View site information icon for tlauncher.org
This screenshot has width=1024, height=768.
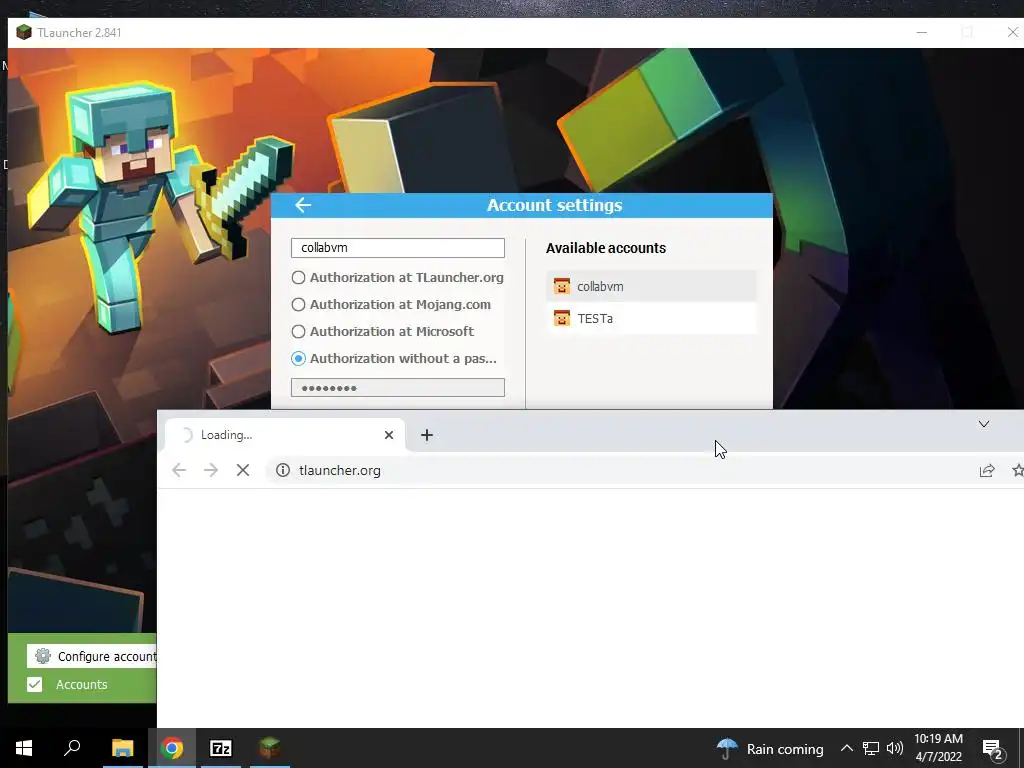pos(283,470)
